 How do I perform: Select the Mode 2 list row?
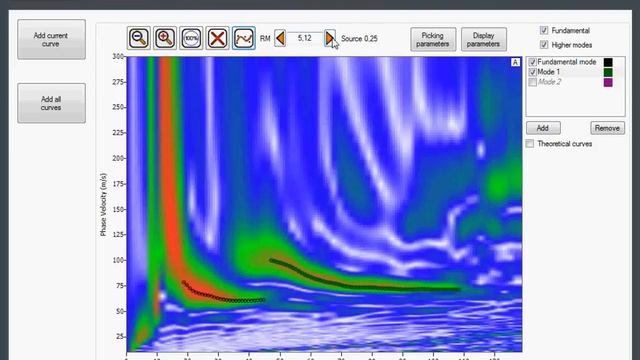click(575, 82)
